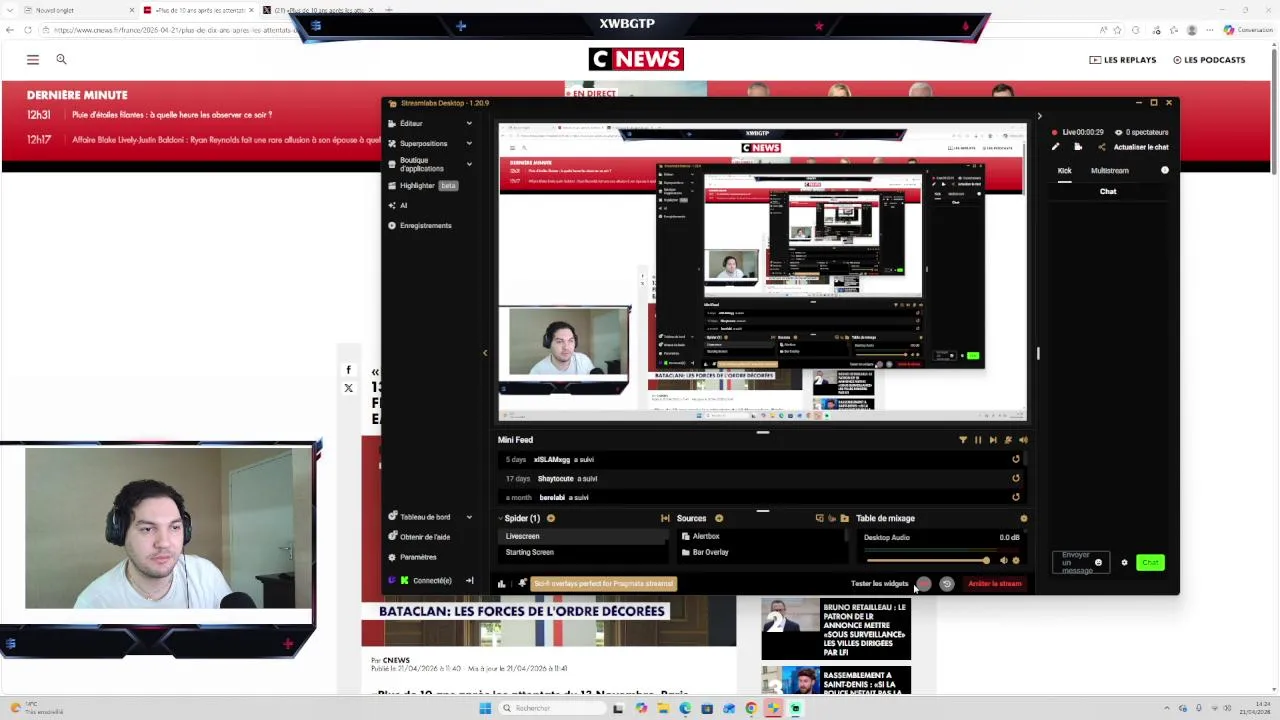Click Arrêter le stream
This screenshot has height=720, width=1280.
tap(995, 583)
